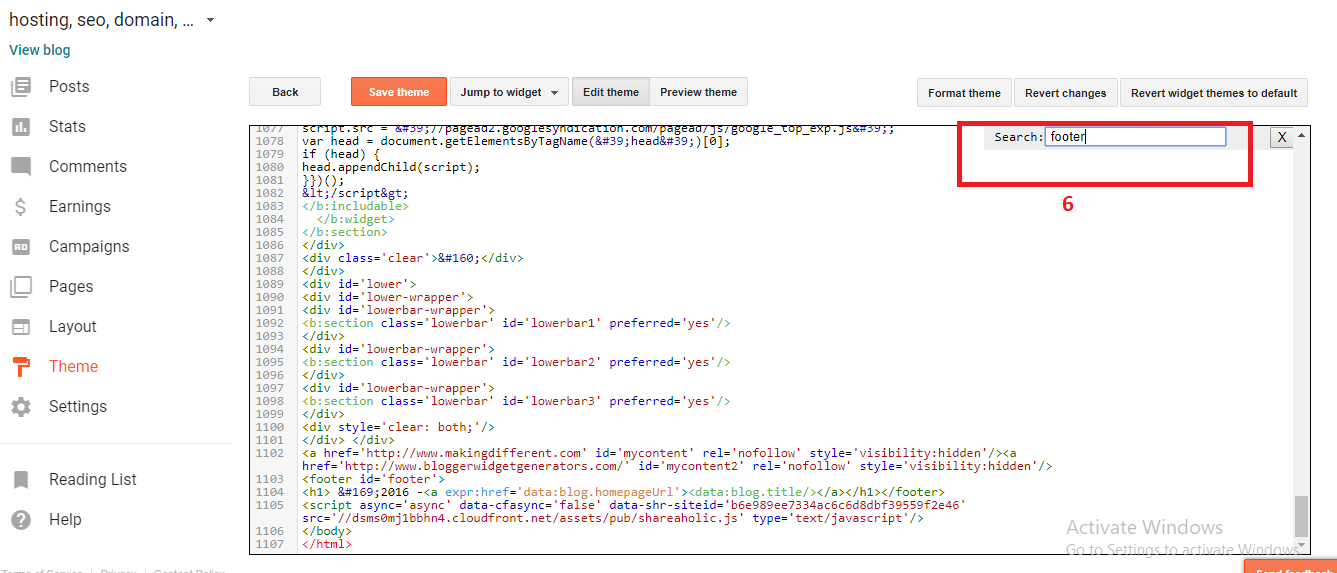Click the View blog link
Screen dimensions: 1337x573
pyautogui.click(x=40, y=50)
